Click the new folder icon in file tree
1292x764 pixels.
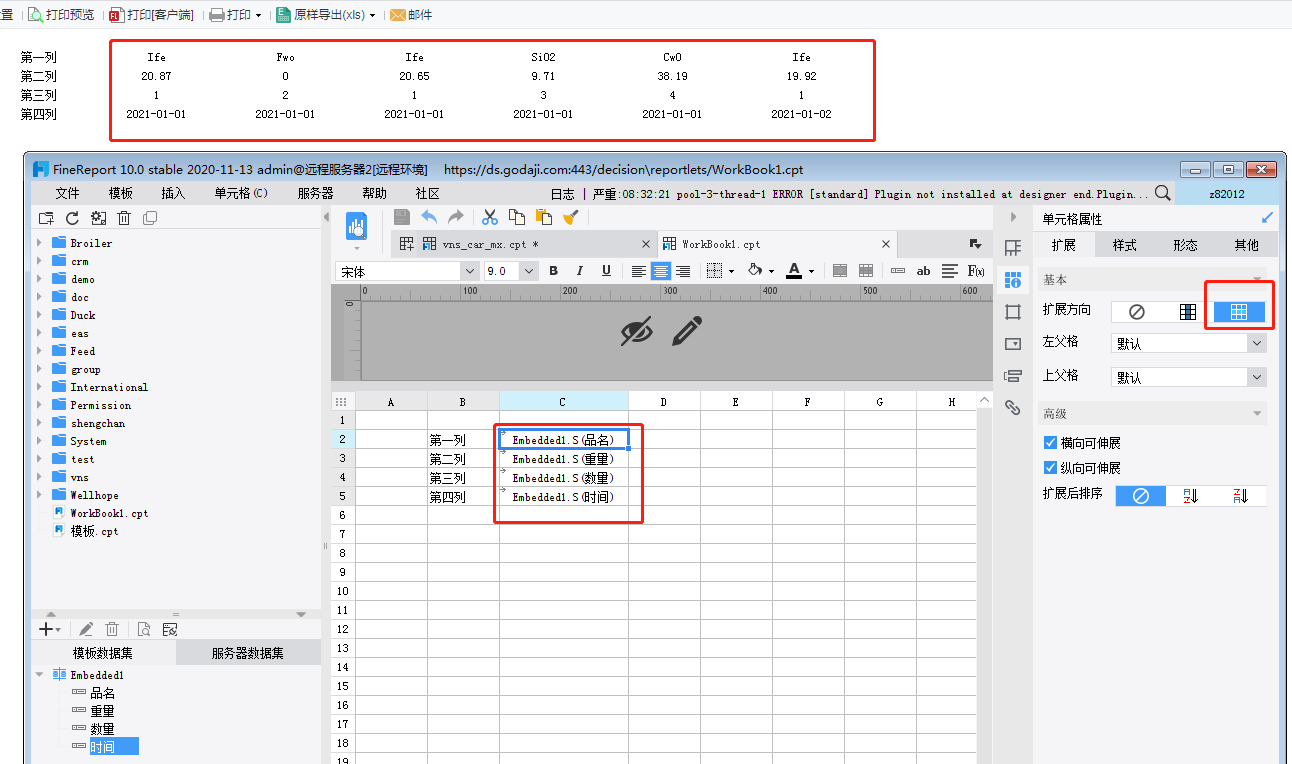[x=46, y=218]
